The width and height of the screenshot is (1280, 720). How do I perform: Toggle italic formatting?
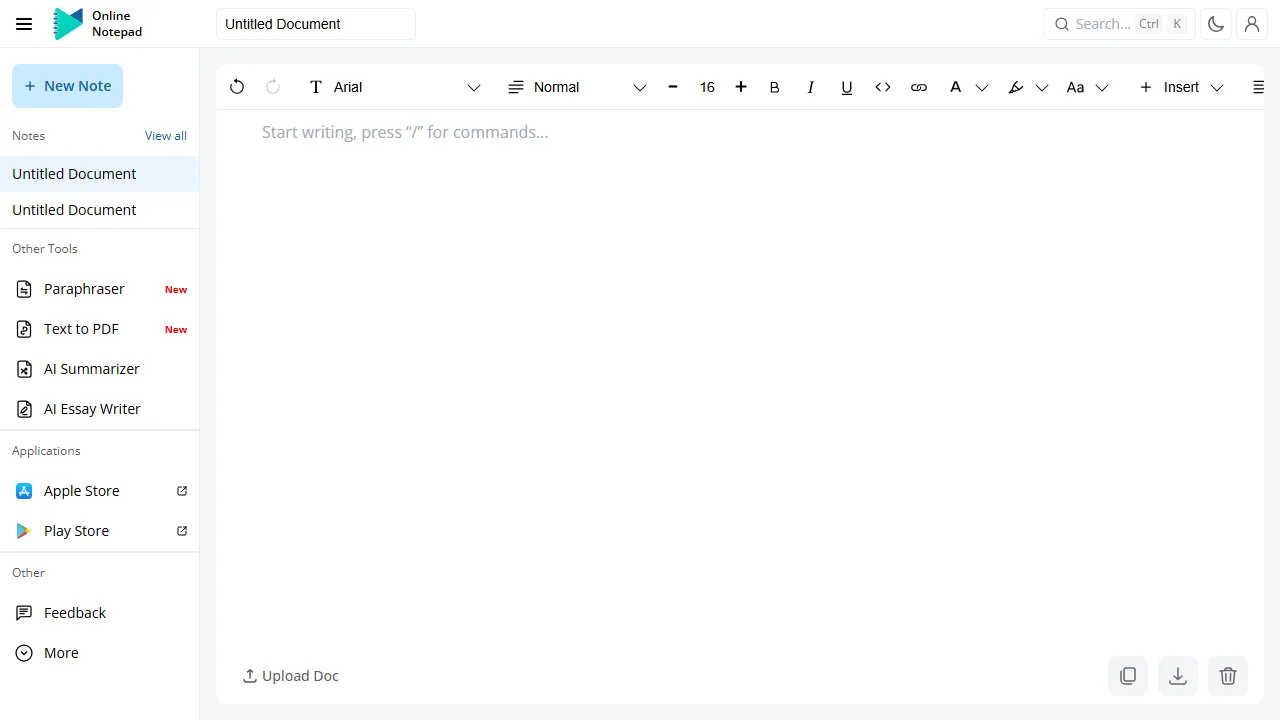810,87
